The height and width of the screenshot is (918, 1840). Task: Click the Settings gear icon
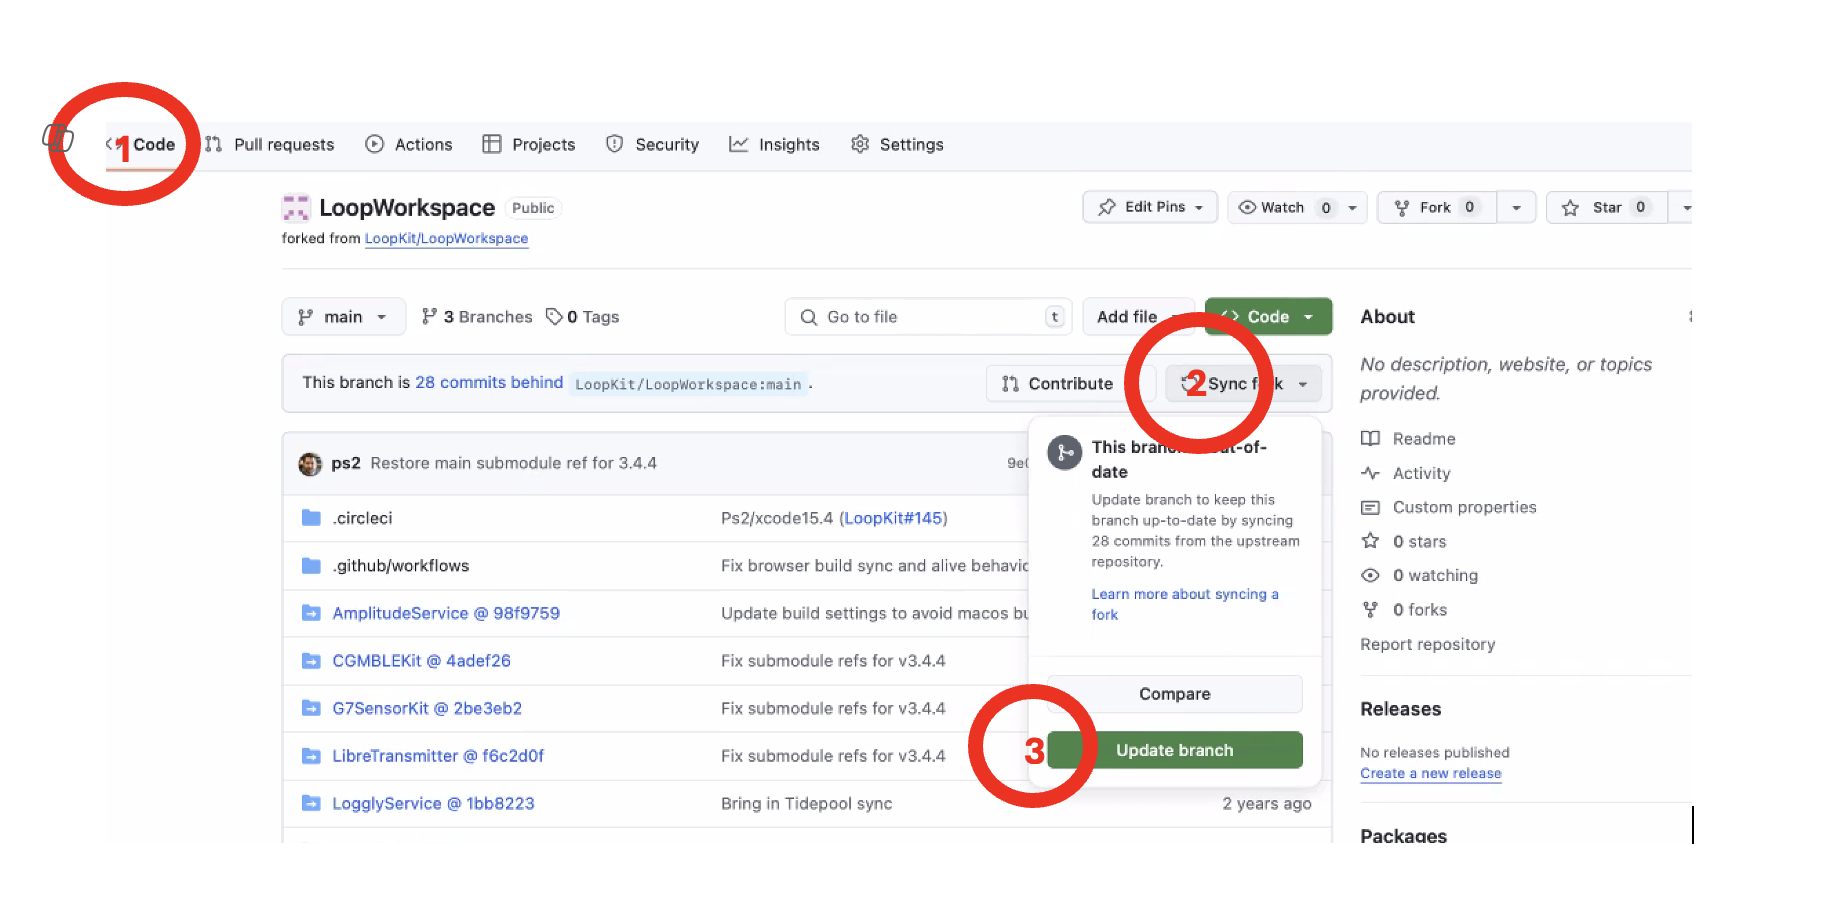pyautogui.click(x=860, y=144)
